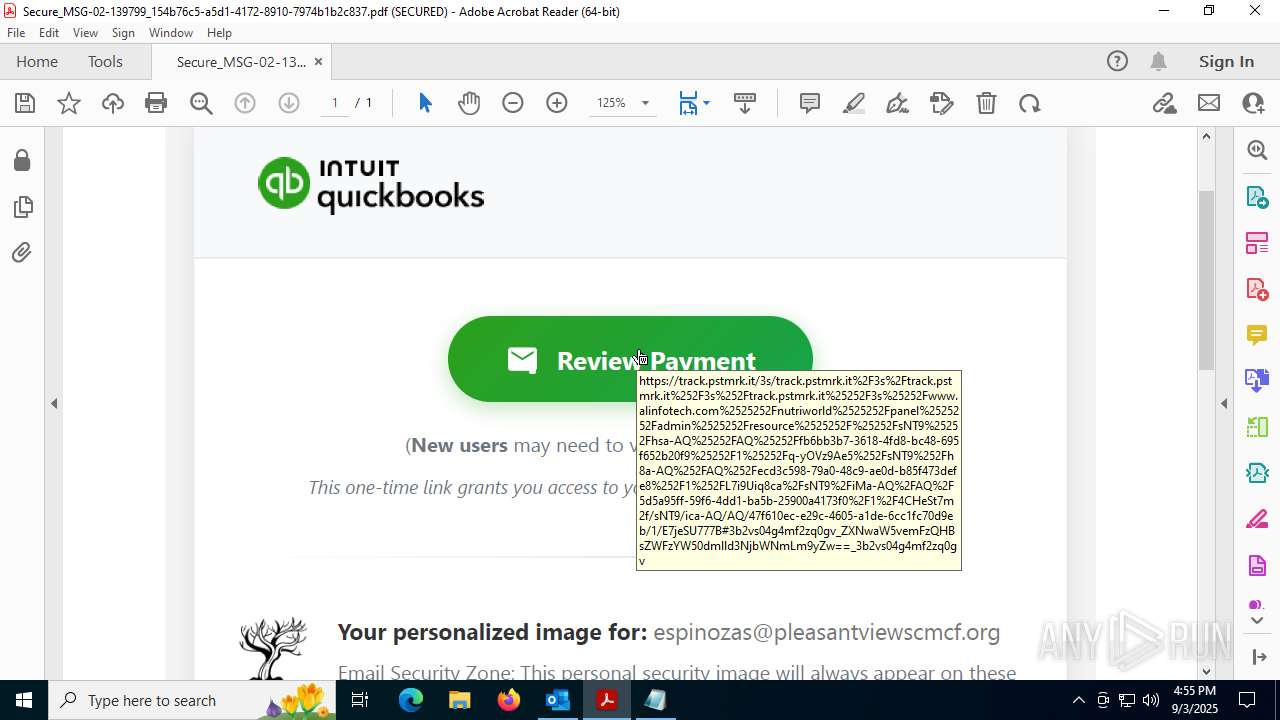This screenshot has width=1280, height=720.
Task: Click Sign In
Action: [x=1226, y=62]
